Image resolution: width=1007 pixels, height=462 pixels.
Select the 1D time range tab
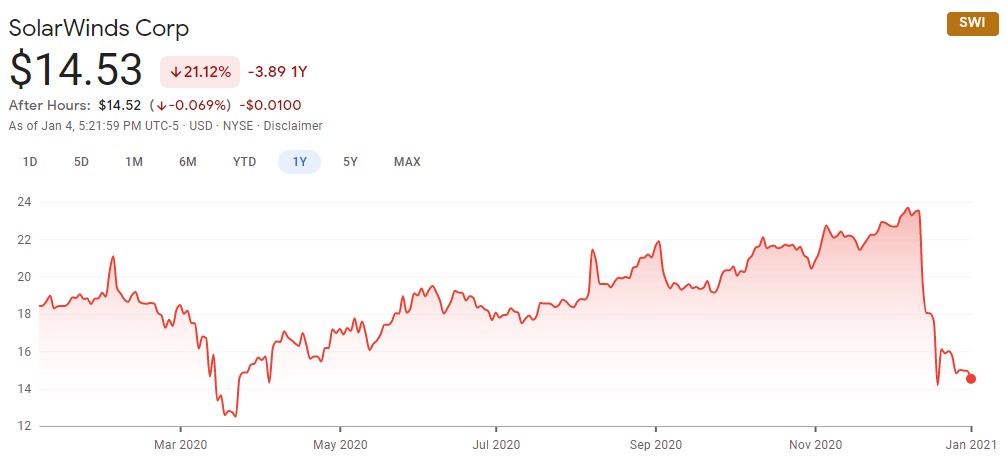[30, 162]
